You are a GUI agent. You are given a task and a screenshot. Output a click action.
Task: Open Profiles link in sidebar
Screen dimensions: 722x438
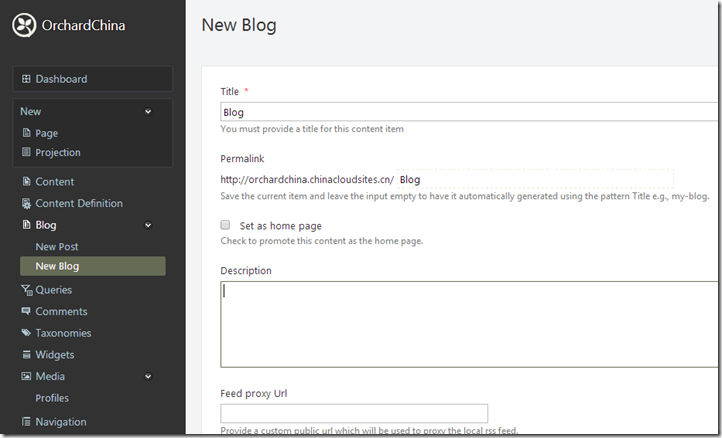52,398
